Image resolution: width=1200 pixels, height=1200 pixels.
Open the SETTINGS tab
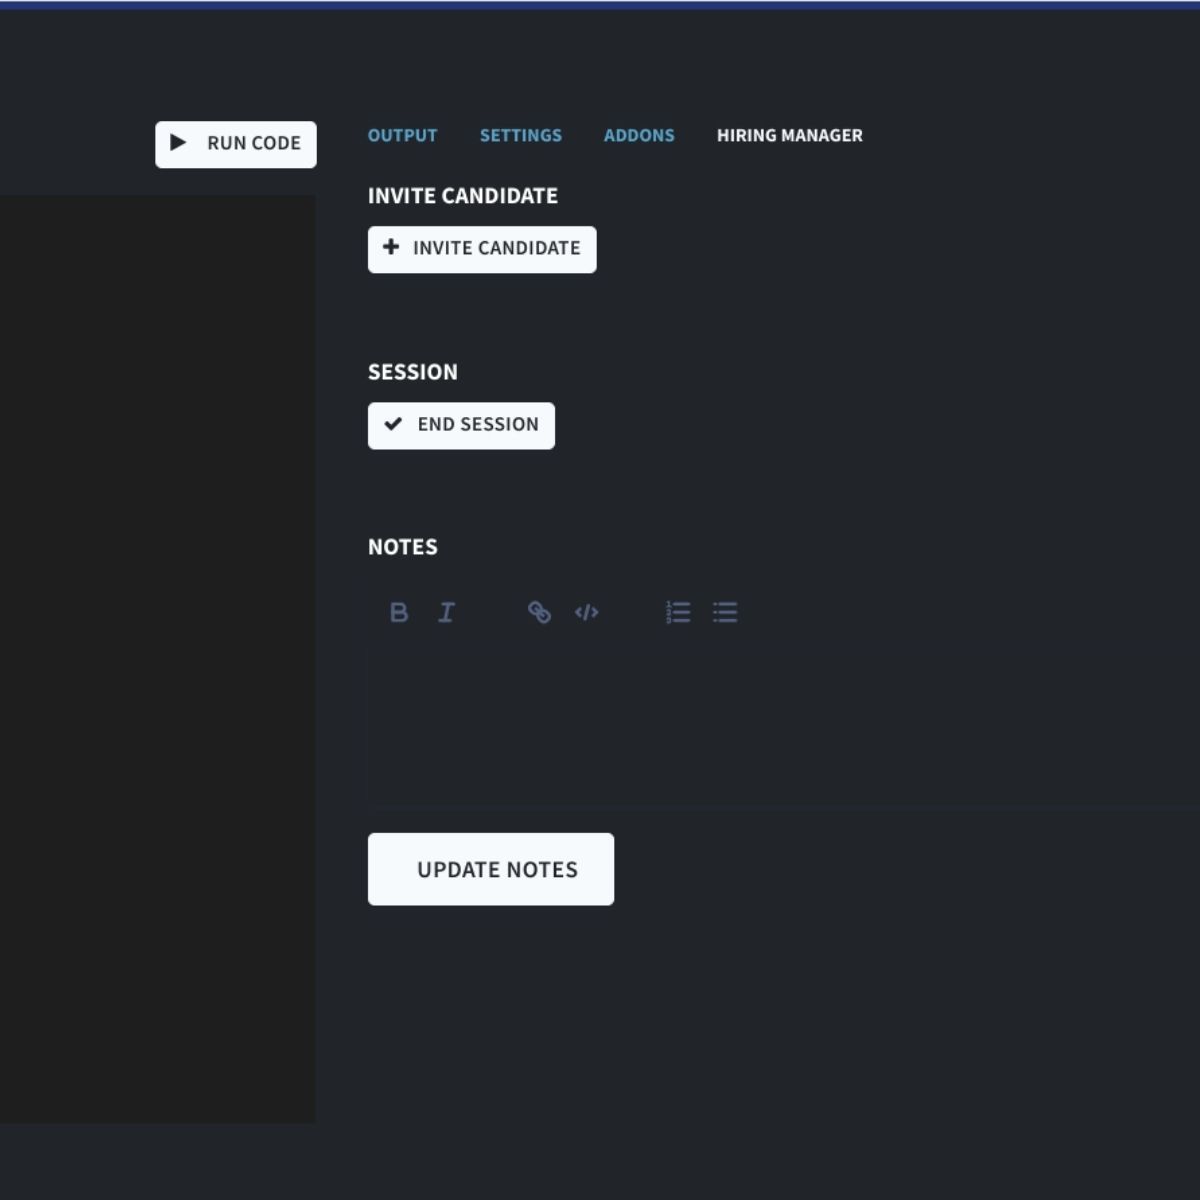pos(520,135)
